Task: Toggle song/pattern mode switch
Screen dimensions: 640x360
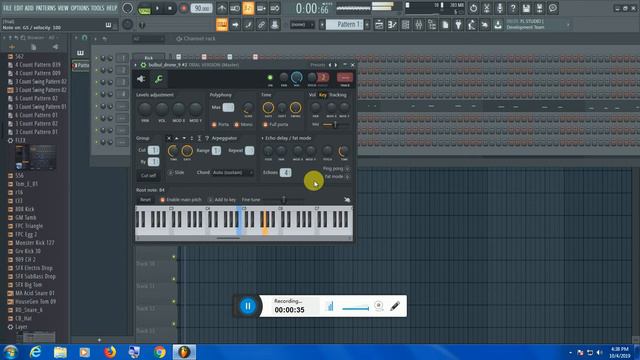Action: (x=144, y=8)
